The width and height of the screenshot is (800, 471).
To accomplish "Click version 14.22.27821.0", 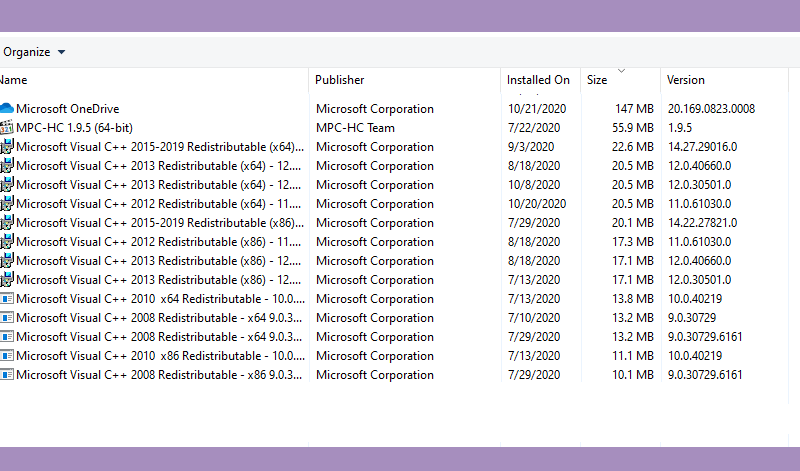I will [703, 223].
